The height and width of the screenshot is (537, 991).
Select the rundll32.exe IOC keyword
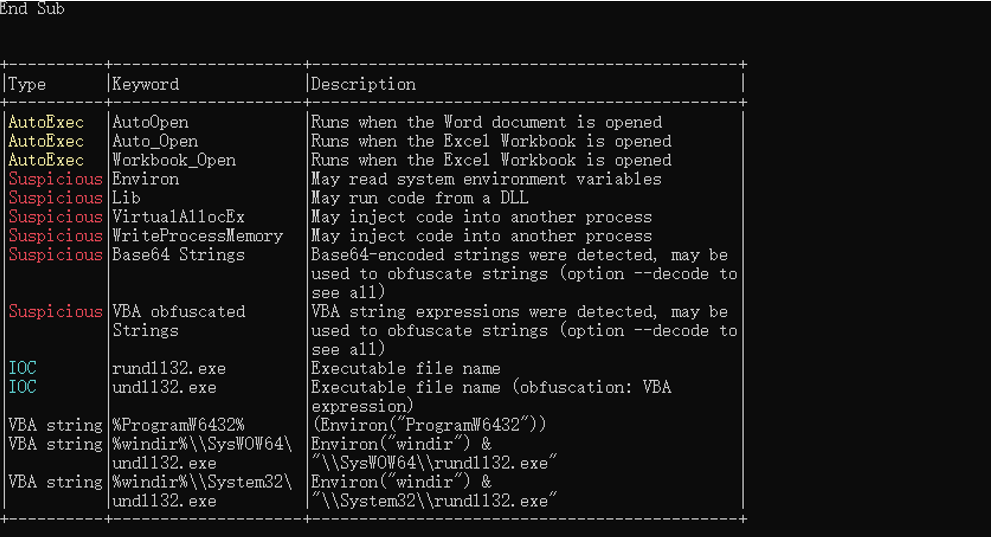coord(169,368)
